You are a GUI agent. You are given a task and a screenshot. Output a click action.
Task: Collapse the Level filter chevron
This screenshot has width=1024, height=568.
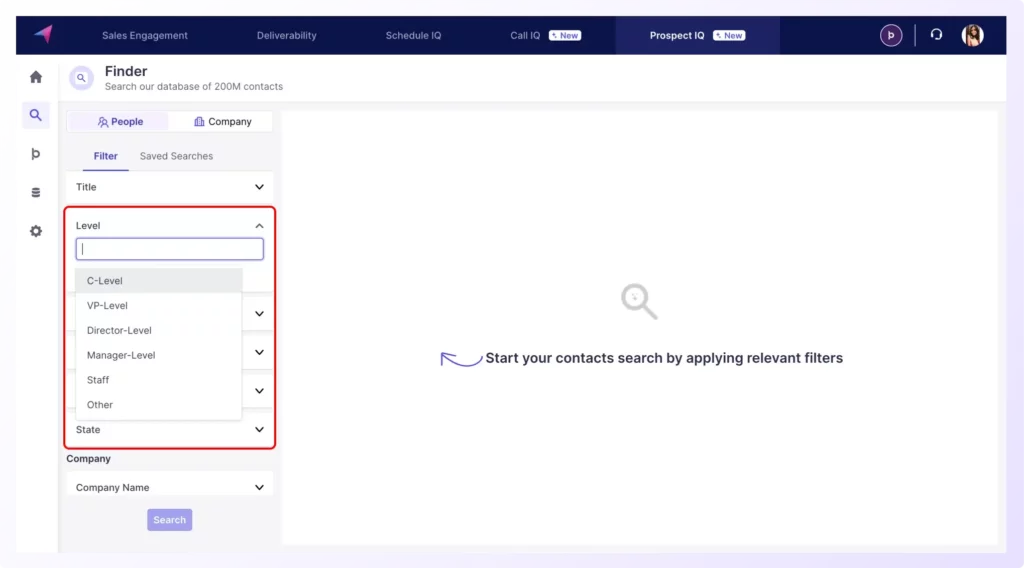click(259, 226)
